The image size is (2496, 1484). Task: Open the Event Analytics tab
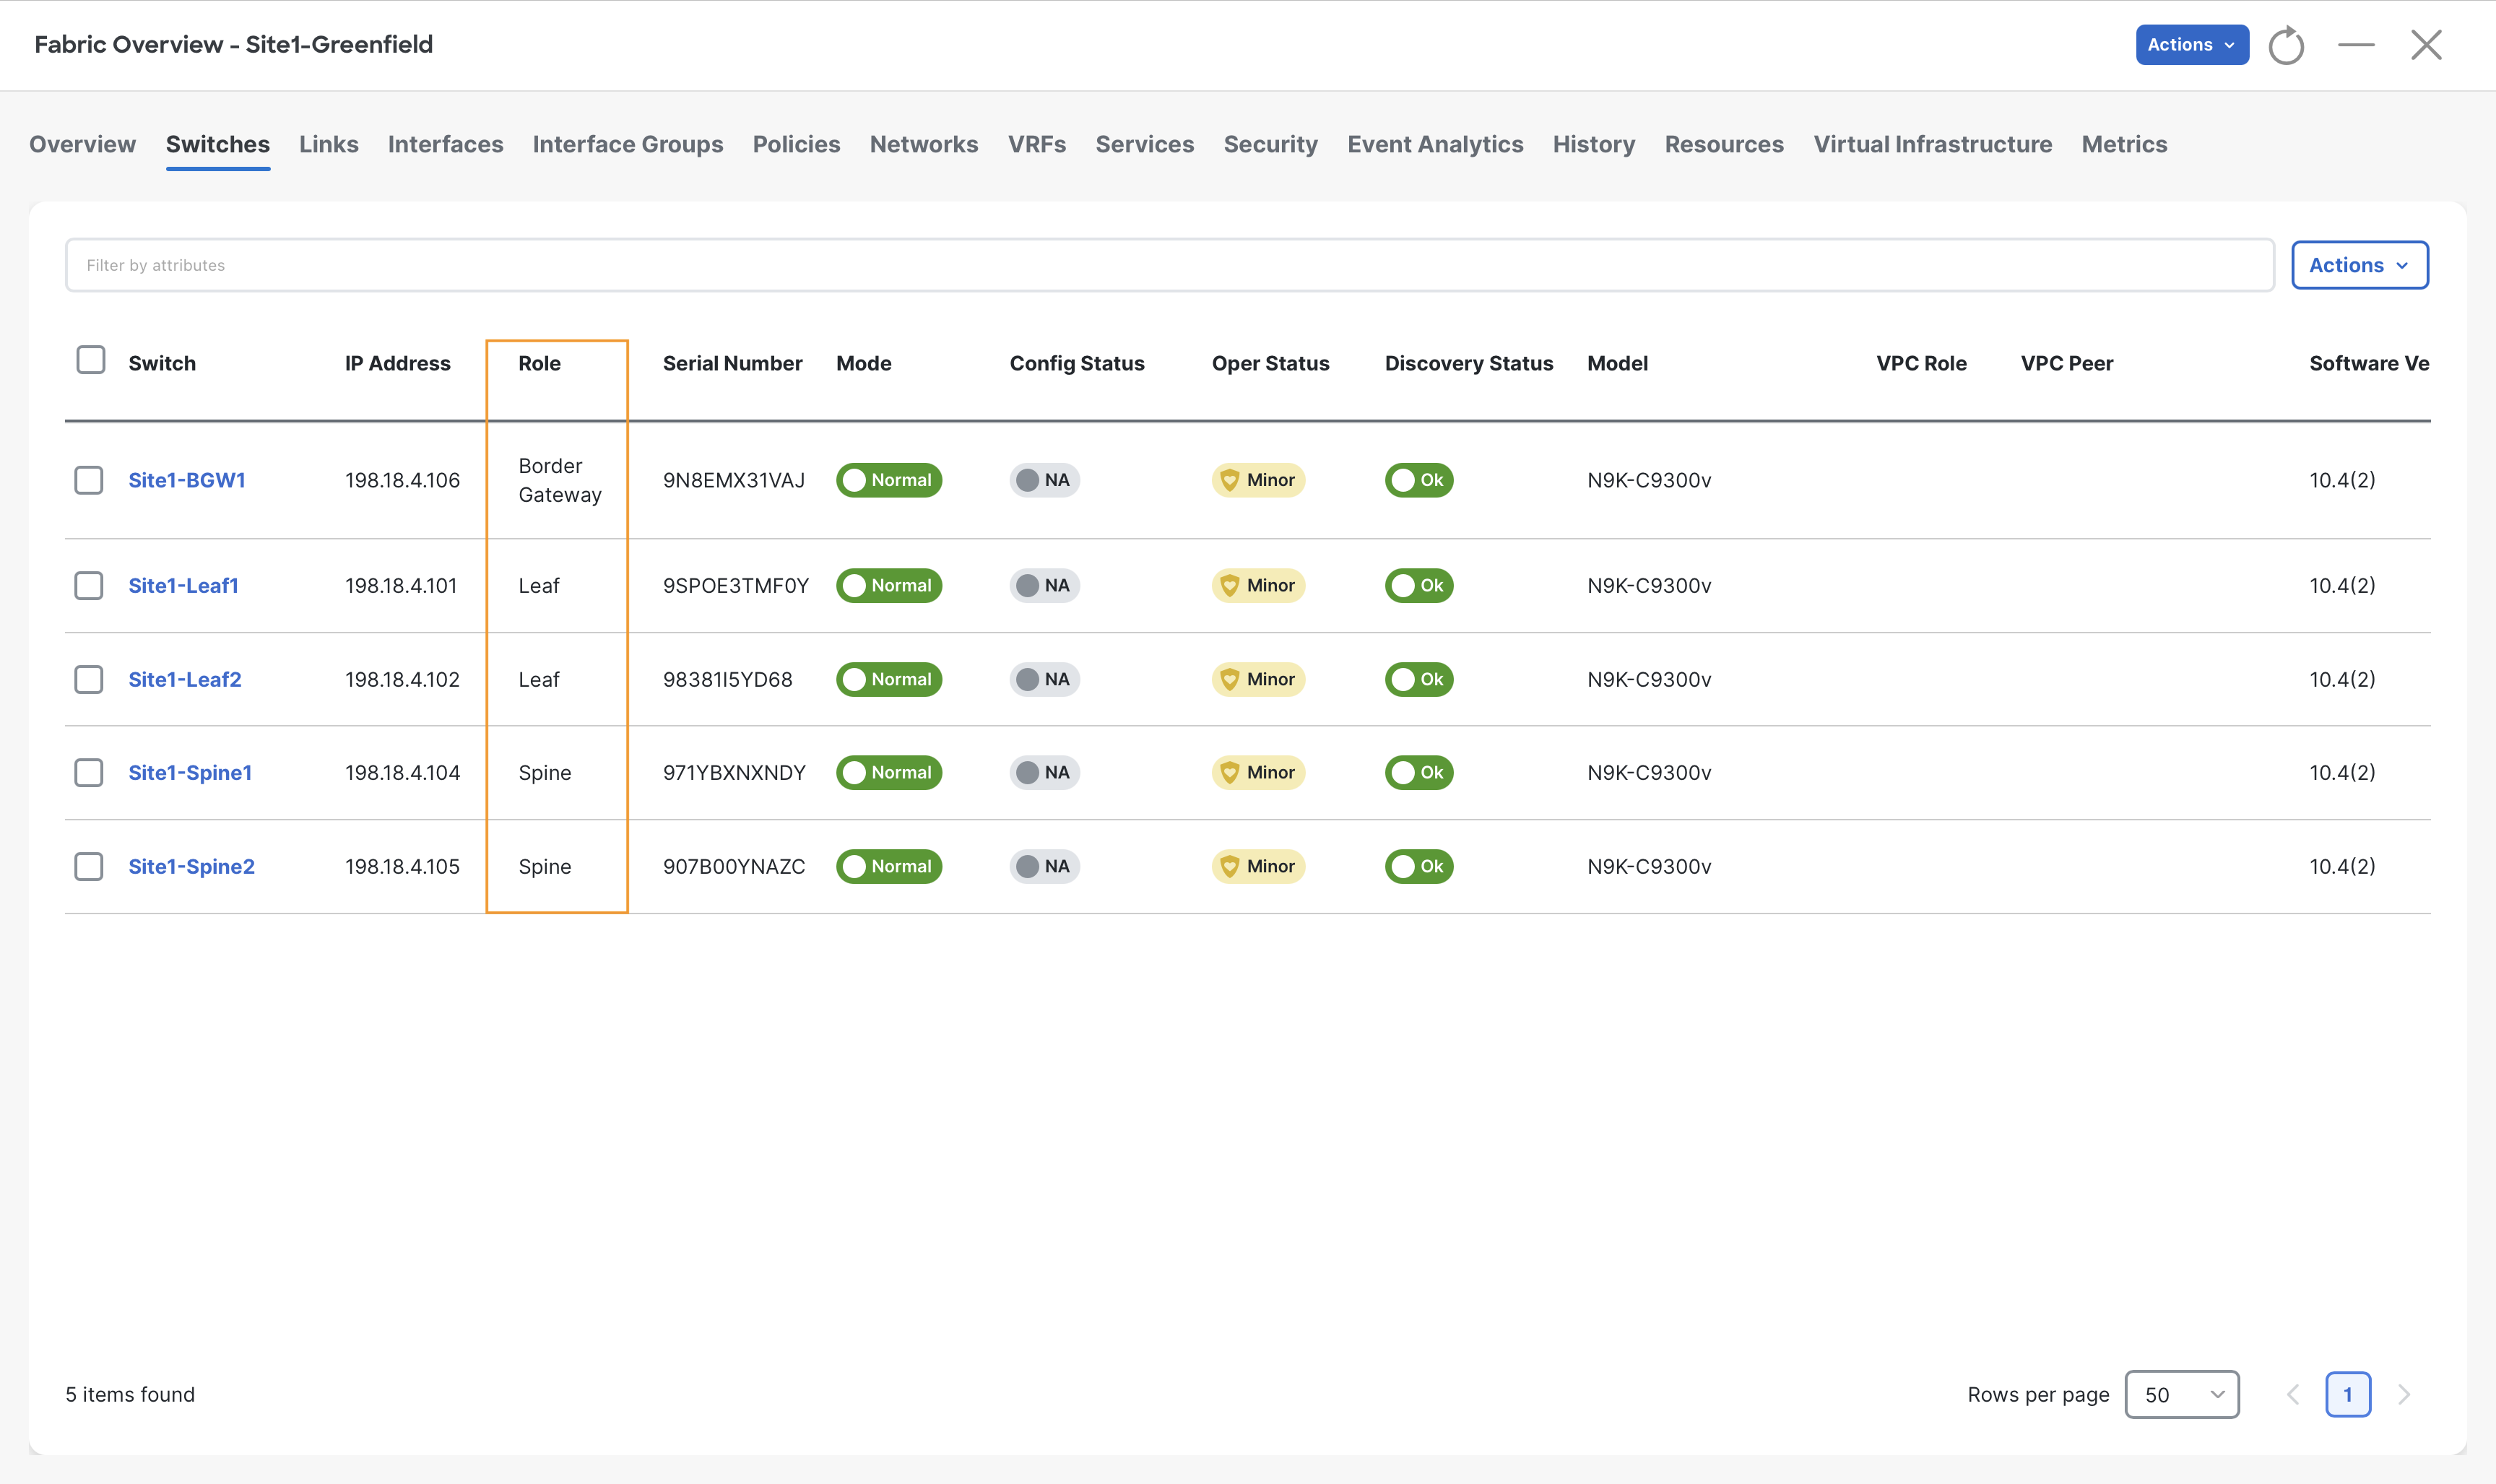click(x=1435, y=144)
